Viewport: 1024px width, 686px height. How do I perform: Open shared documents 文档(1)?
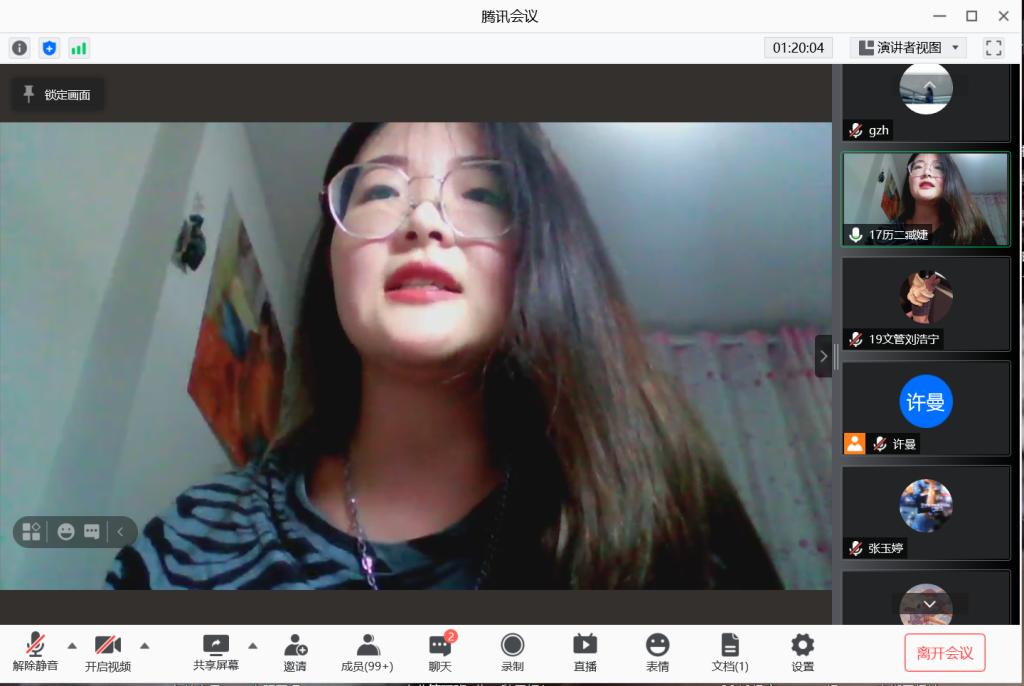tap(730, 652)
